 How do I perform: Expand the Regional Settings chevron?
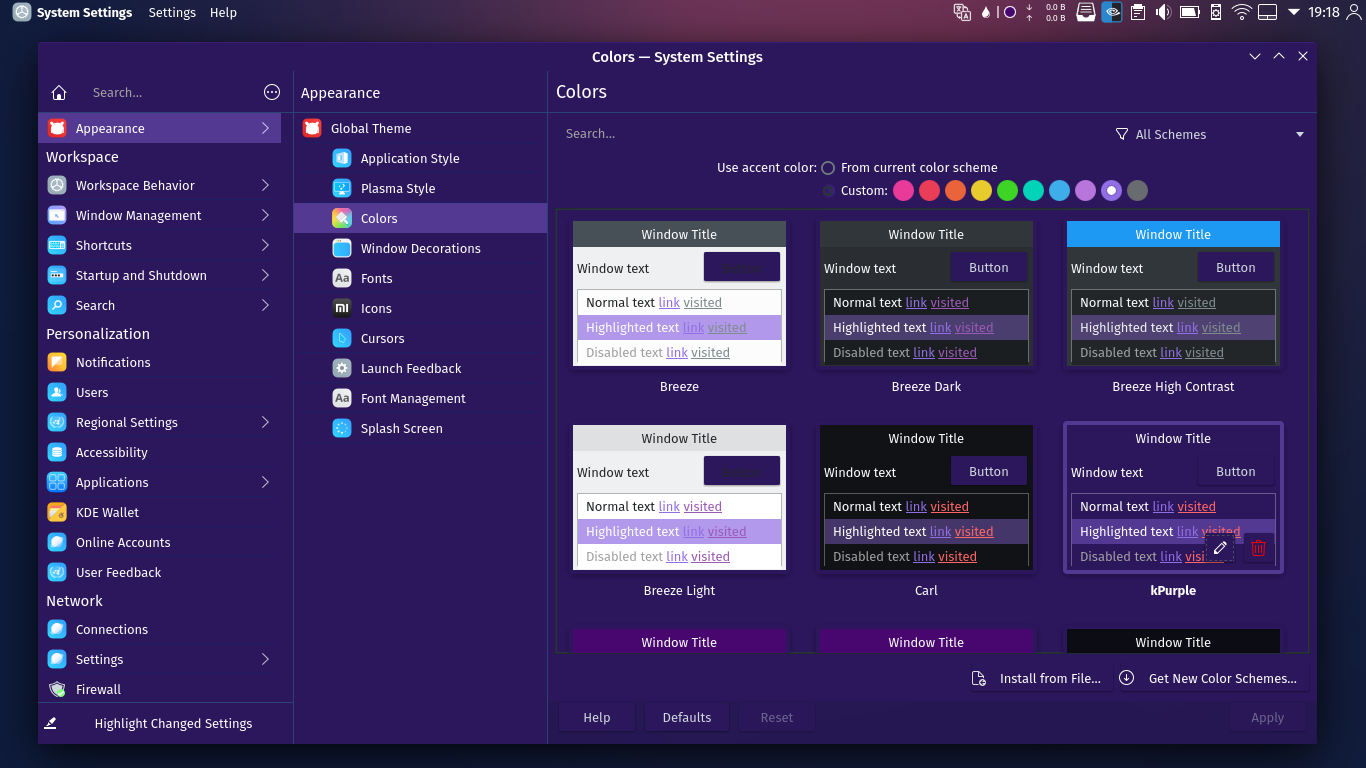point(265,422)
